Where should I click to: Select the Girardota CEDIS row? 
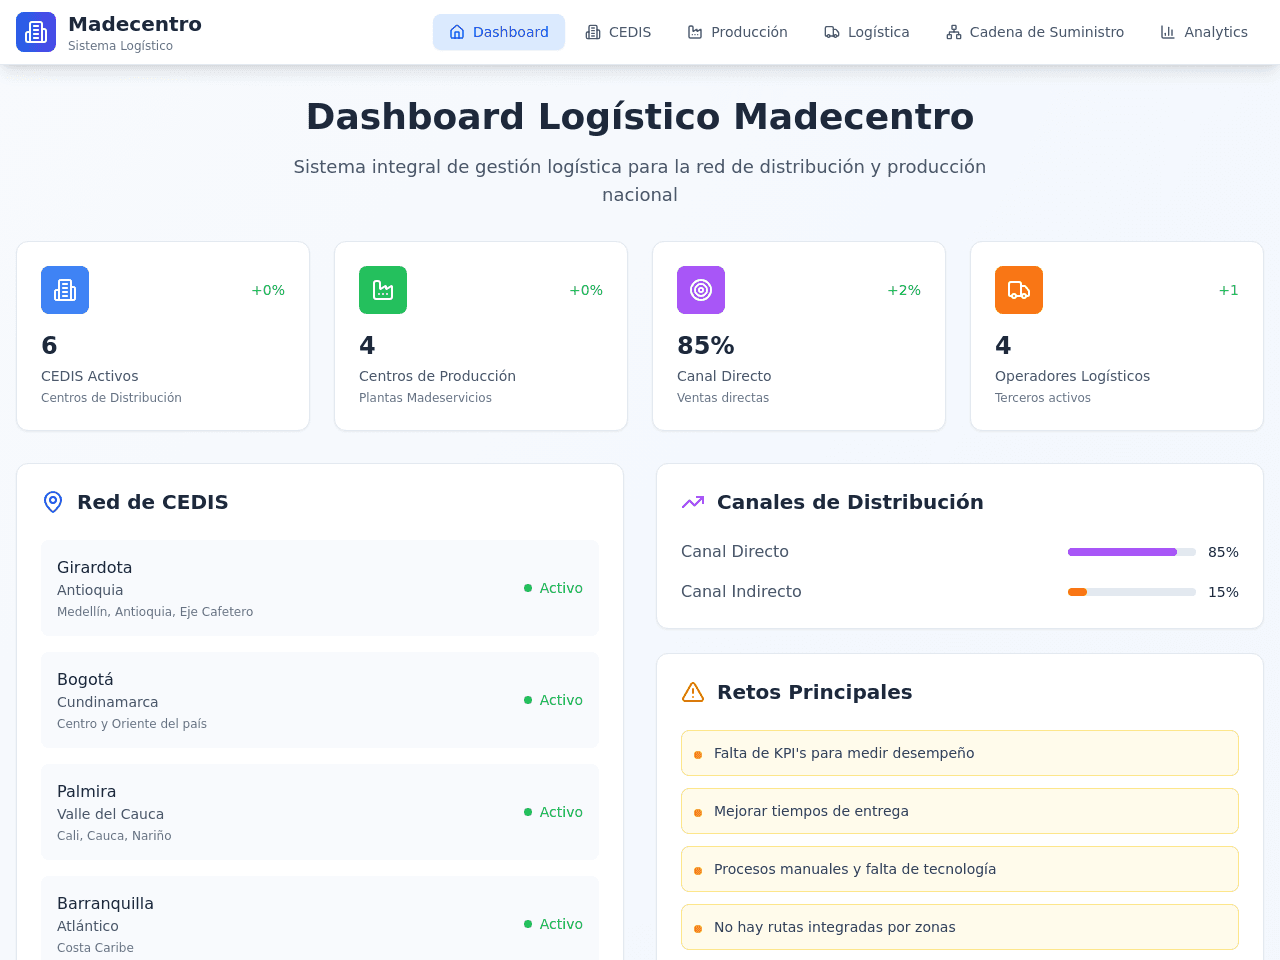(x=320, y=588)
